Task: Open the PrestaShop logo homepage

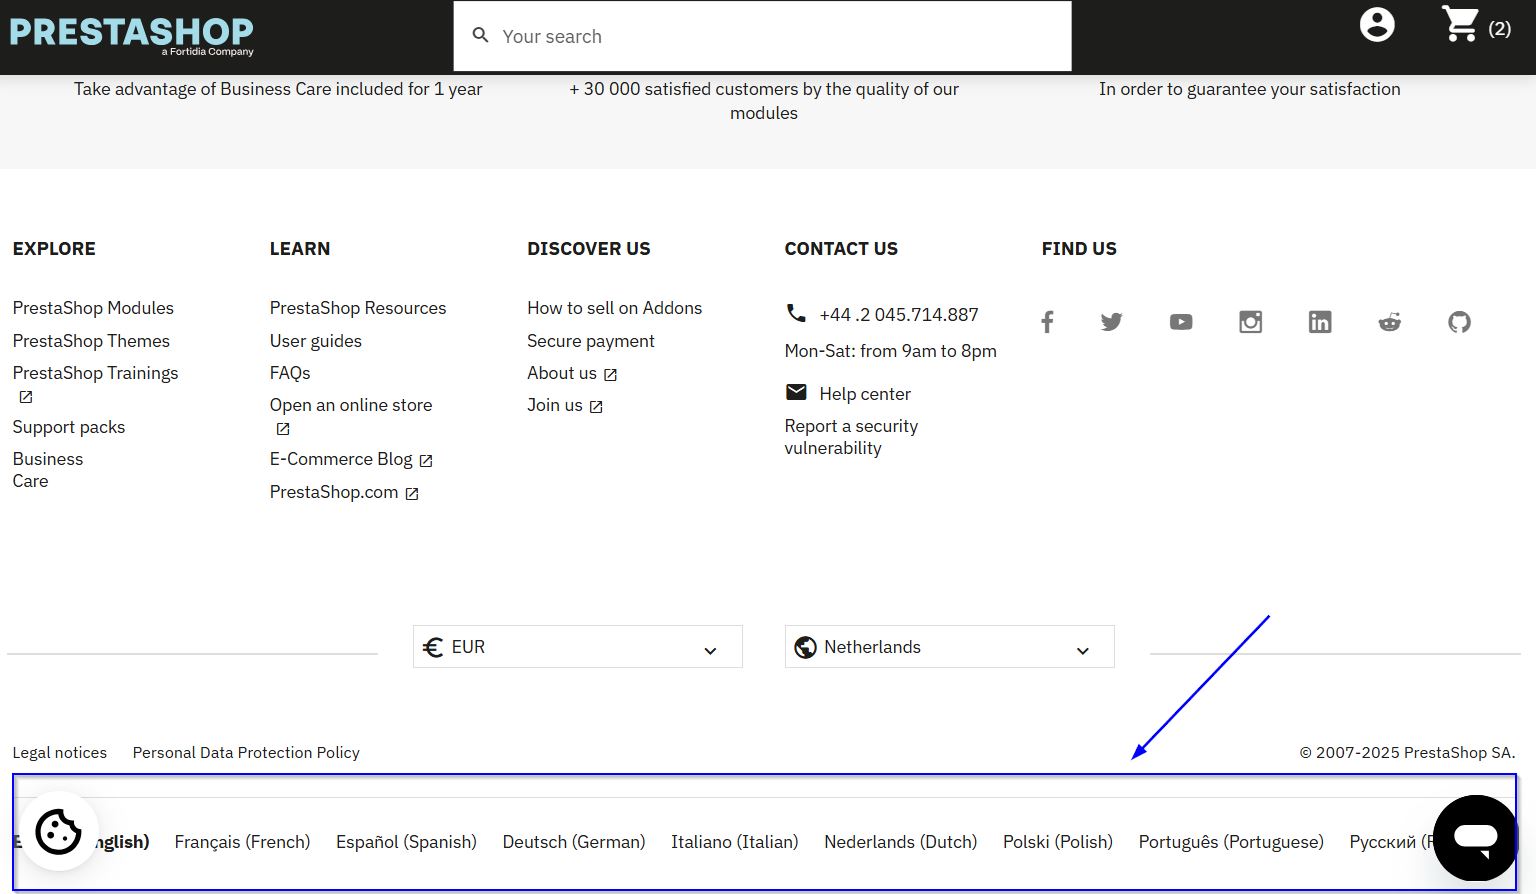Action: (x=132, y=35)
